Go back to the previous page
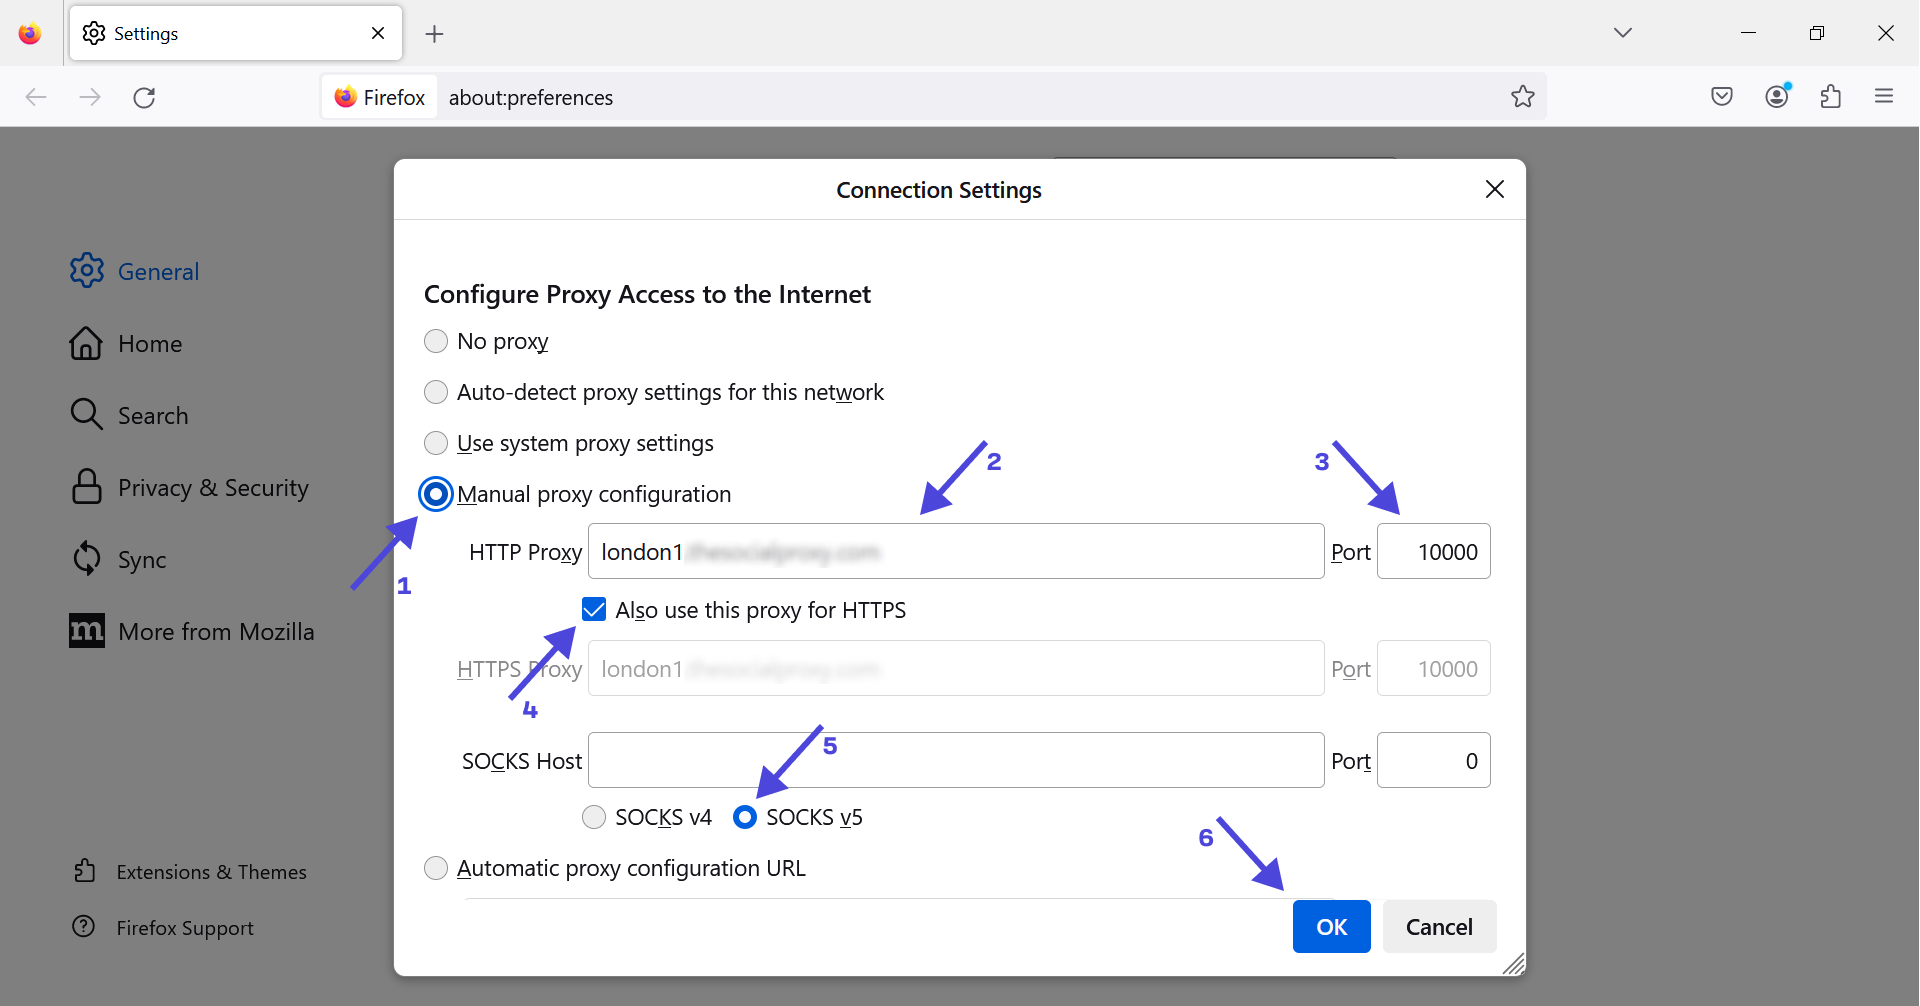This screenshot has height=1006, width=1920. tap(36, 97)
